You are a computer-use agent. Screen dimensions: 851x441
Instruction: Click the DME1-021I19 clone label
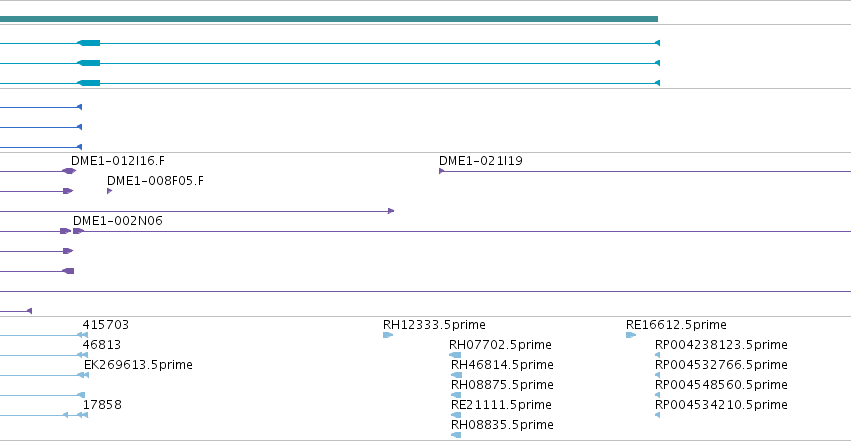481,161
